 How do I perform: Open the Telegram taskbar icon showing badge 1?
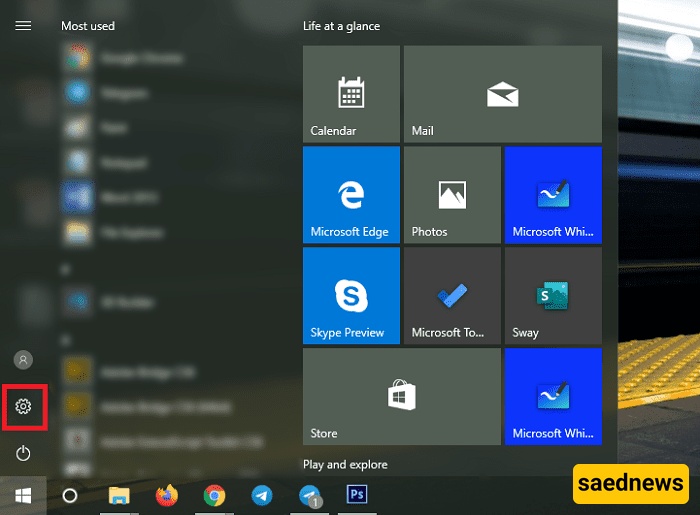click(310, 495)
